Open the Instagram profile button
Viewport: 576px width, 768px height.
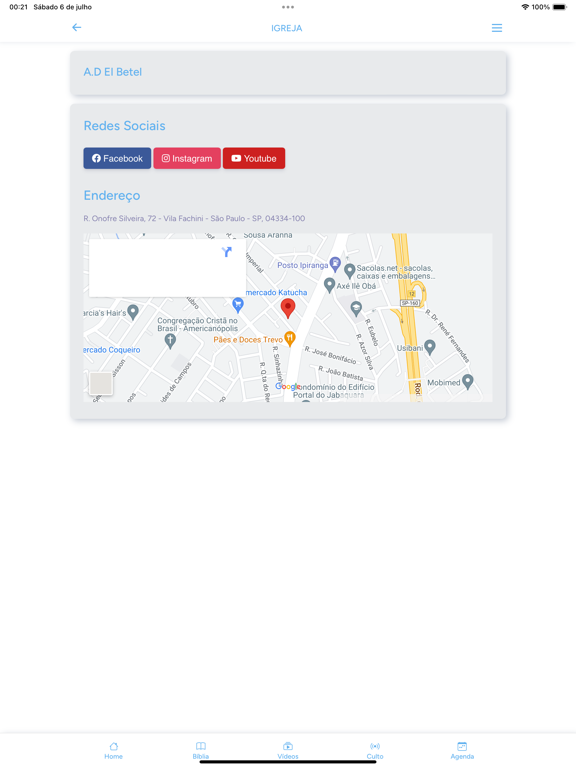point(187,158)
